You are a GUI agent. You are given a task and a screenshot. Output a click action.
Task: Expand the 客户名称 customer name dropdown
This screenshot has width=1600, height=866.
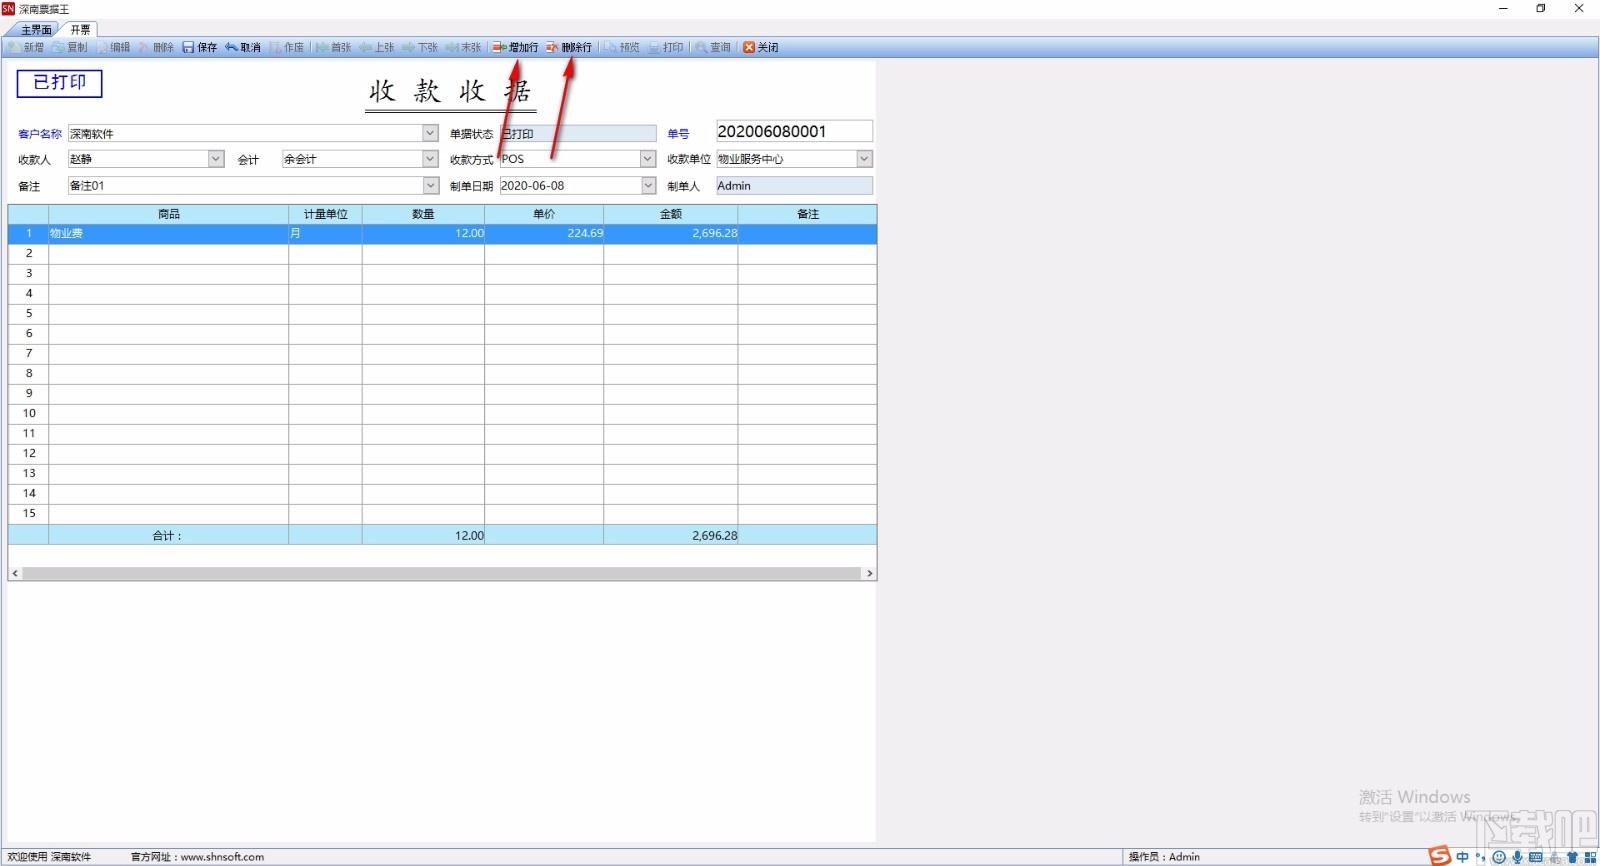(430, 133)
